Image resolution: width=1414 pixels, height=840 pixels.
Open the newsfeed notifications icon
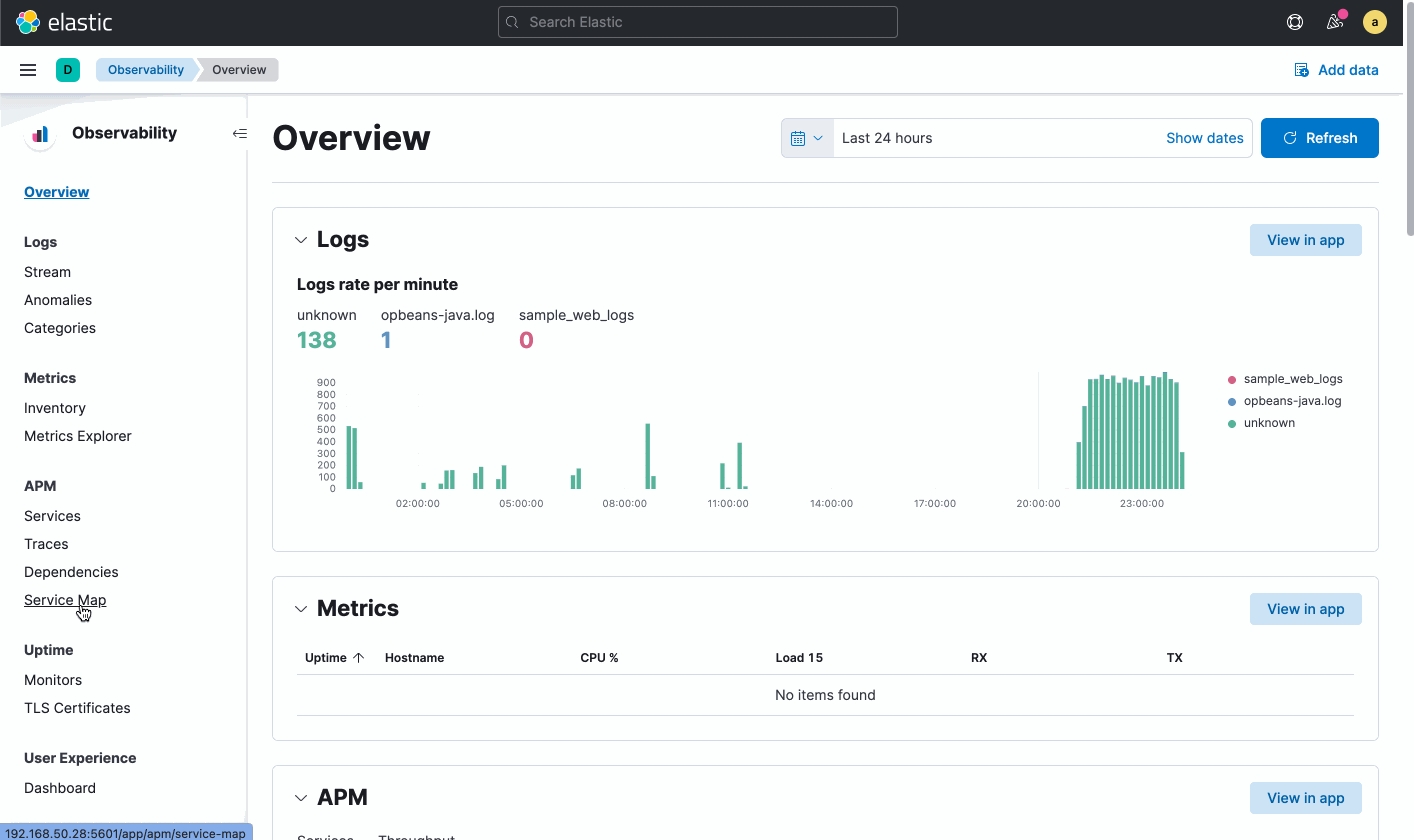[1335, 22]
